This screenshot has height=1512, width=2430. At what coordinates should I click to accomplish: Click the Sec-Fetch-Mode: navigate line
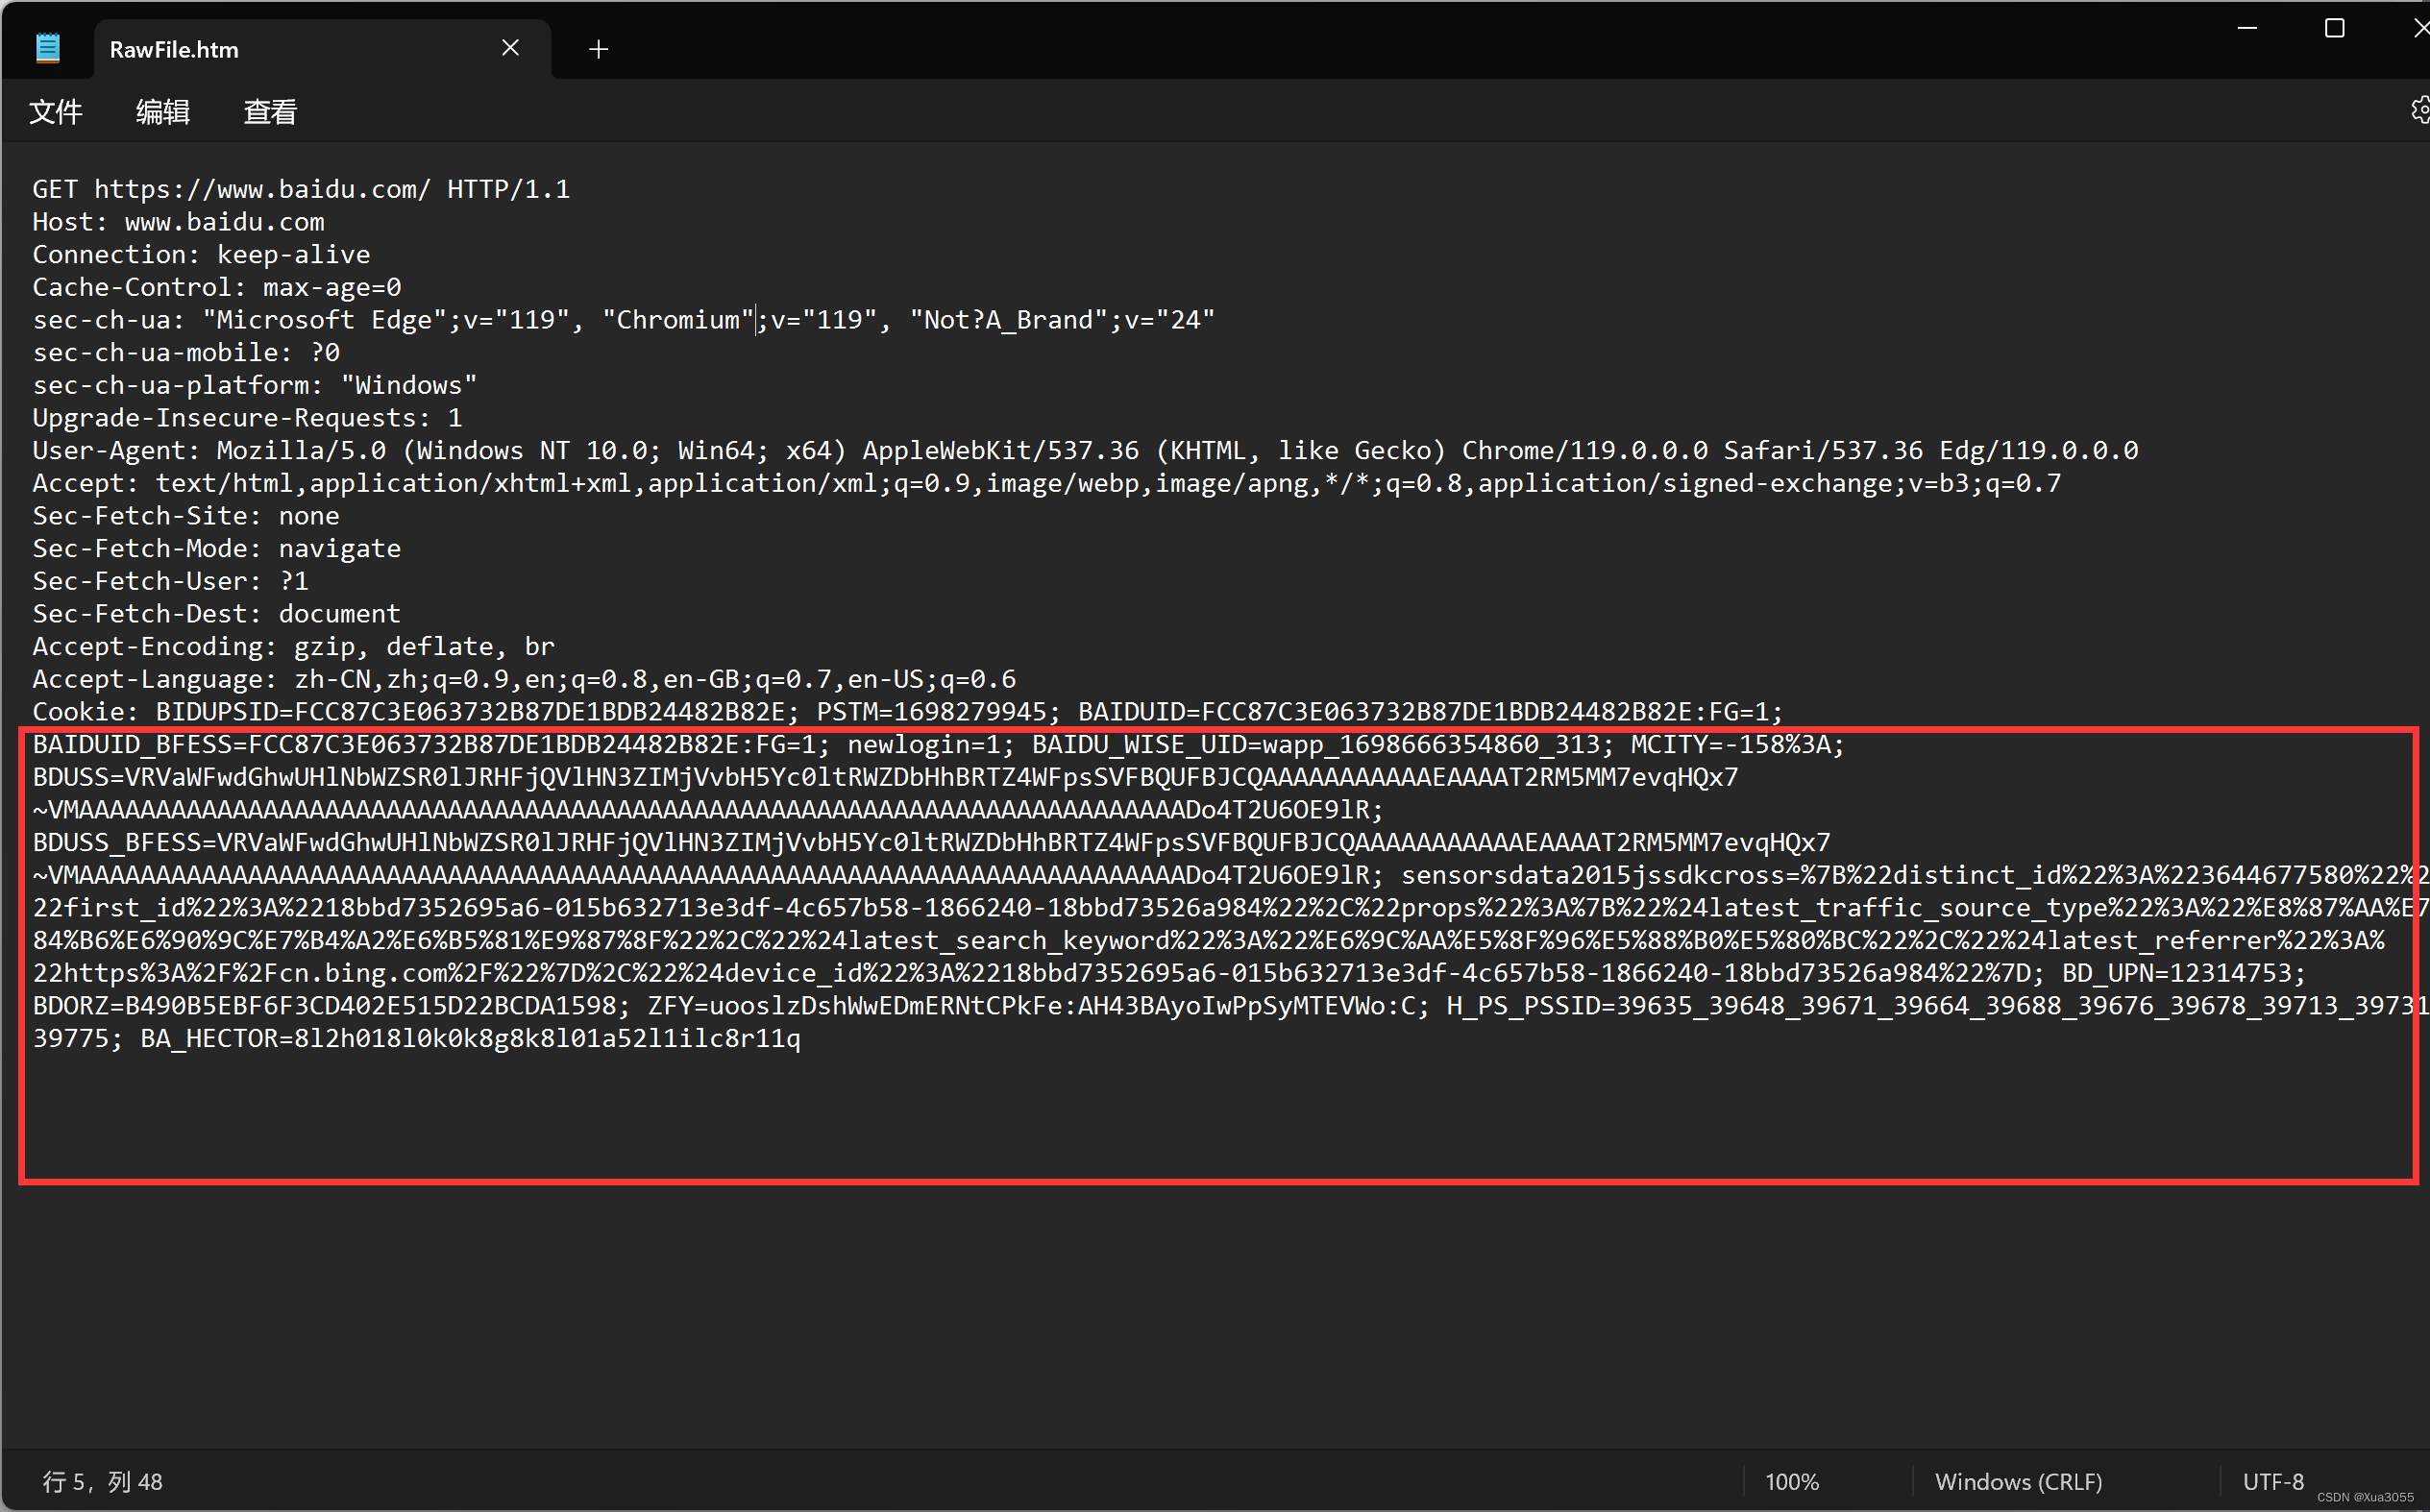pyautogui.click(x=217, y=549)
